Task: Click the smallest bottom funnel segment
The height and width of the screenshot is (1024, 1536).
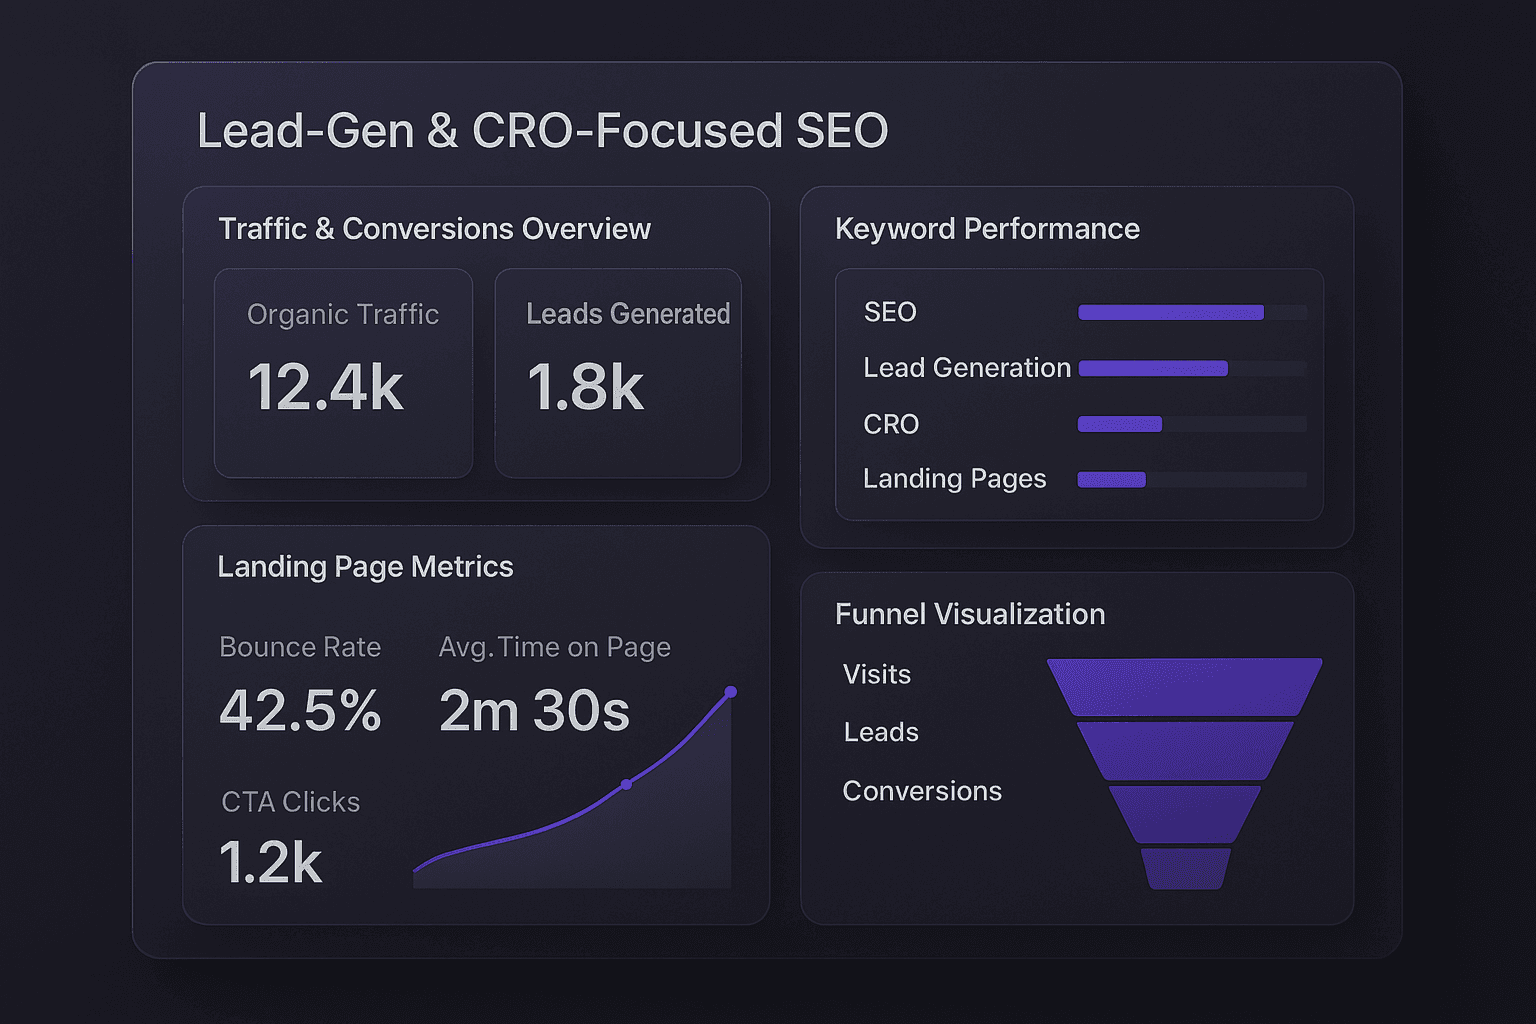Action: click(1186, 869)
